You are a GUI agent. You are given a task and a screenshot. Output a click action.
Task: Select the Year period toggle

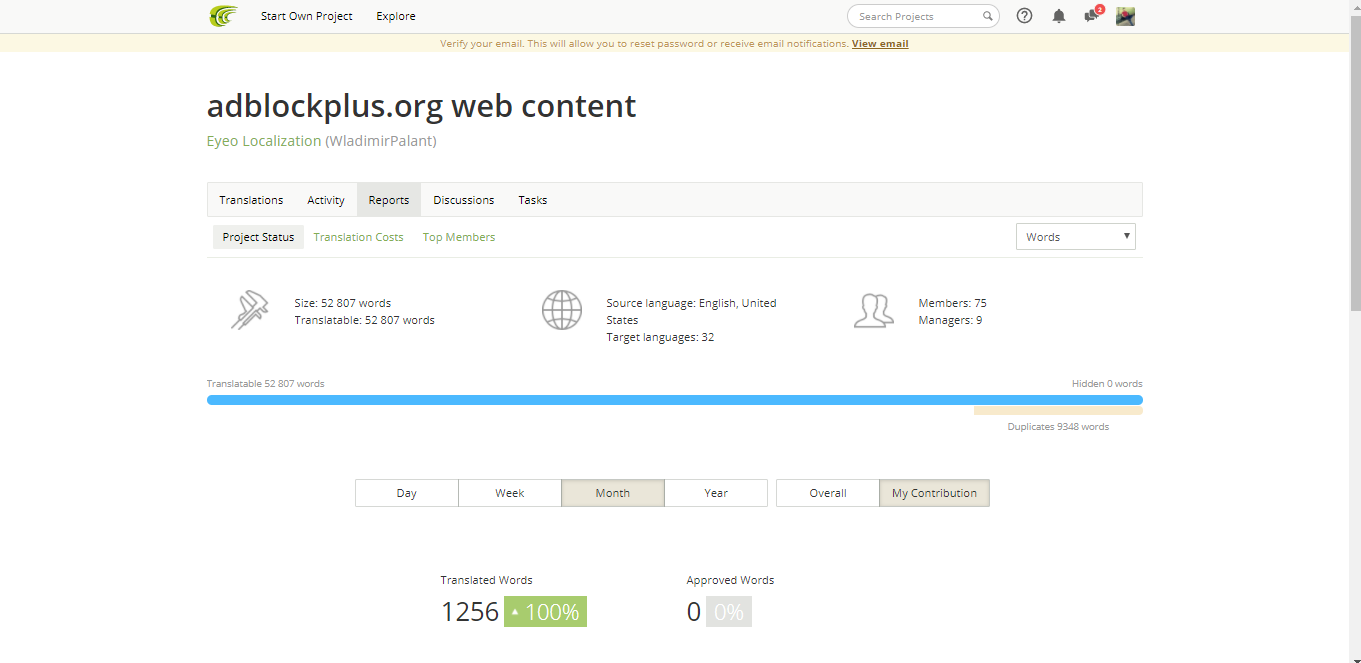pyautogui.click(x=716, y=493)
